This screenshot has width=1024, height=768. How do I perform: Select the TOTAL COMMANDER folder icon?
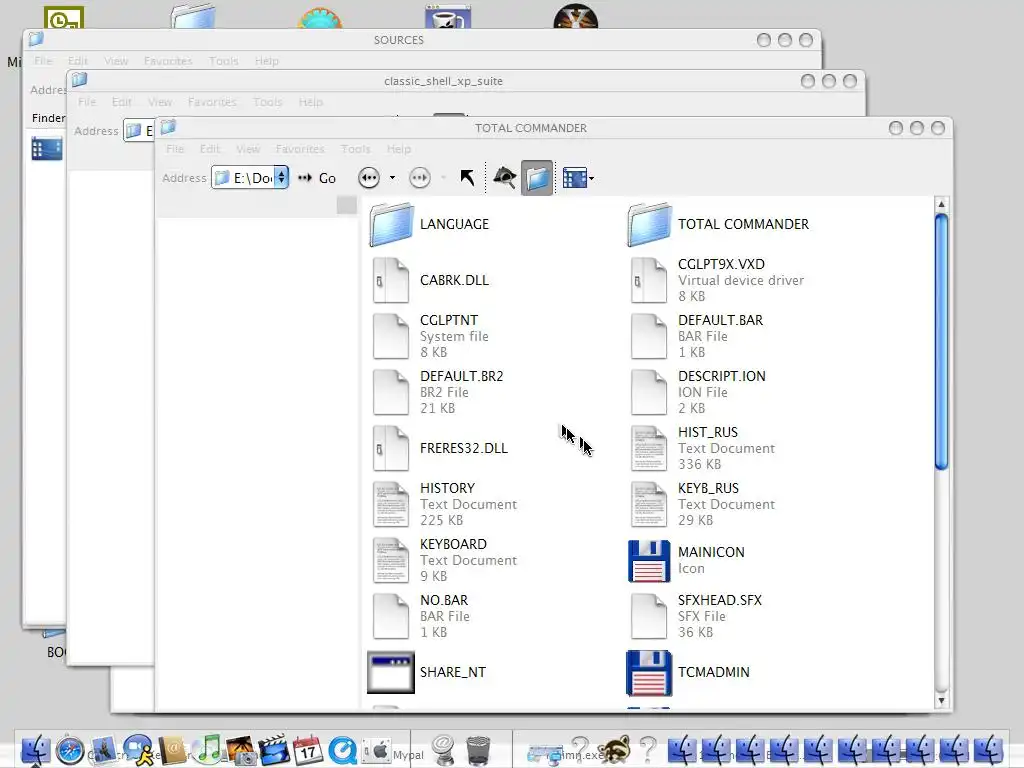click(x=649, y=224)
